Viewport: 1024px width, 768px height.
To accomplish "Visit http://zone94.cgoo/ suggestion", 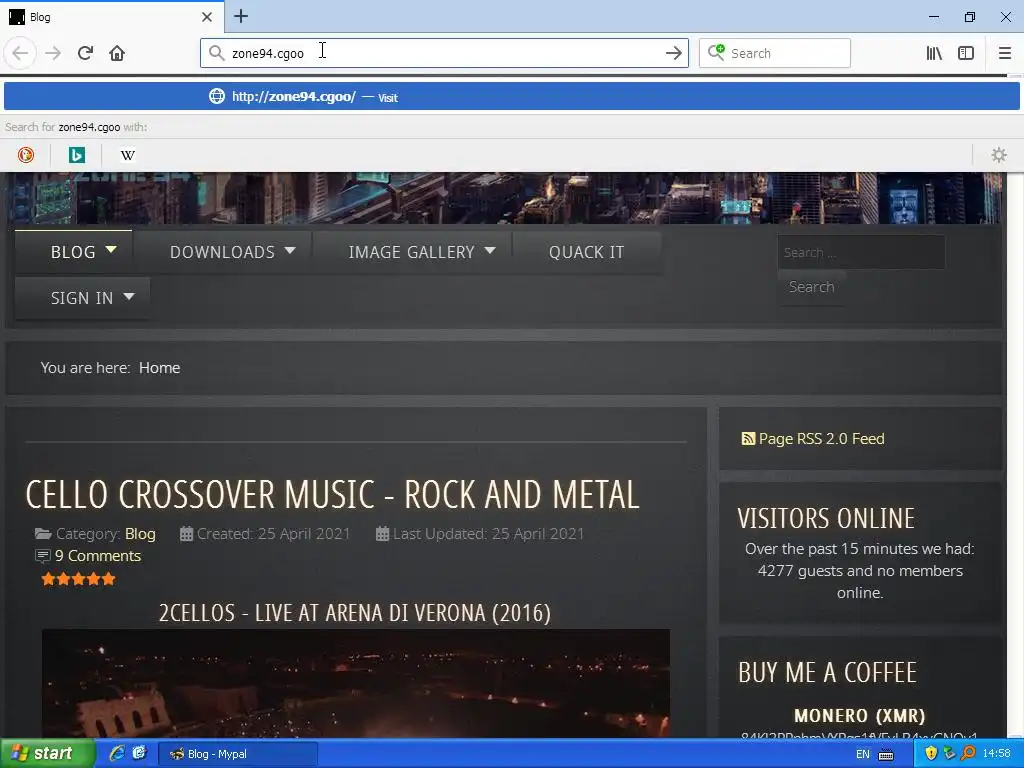I will [x=511, y=97].
